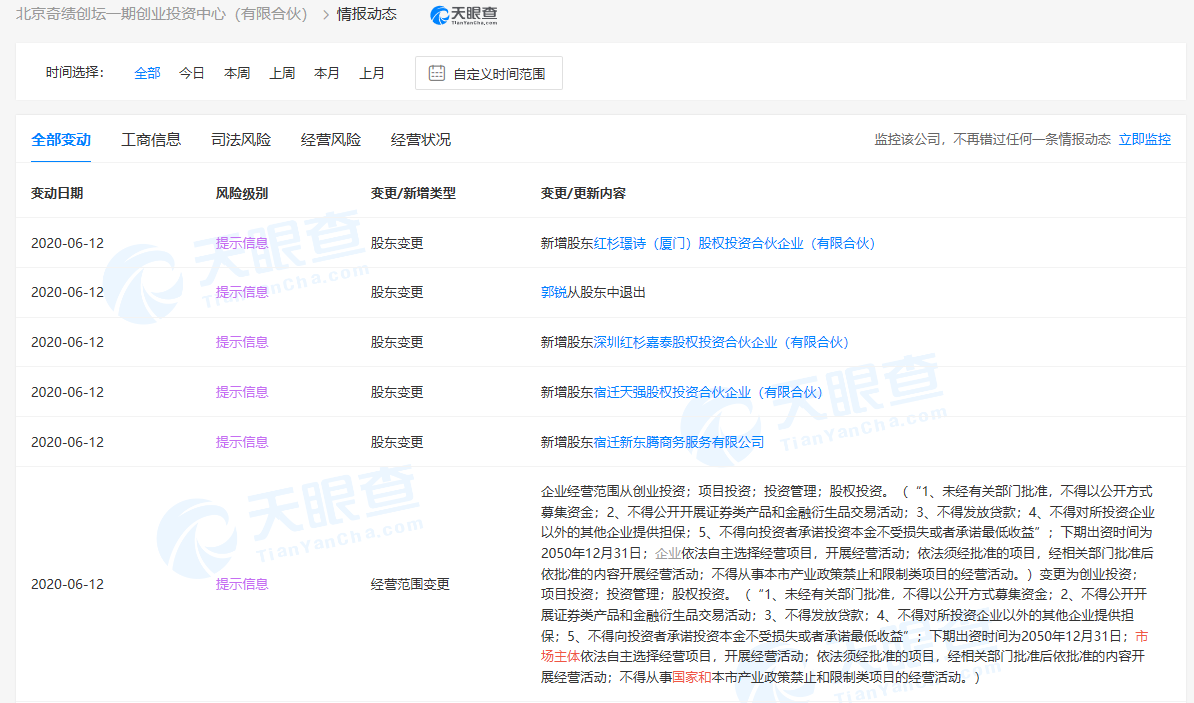
Task: Click the 立即监控 link
Action: tap(1144, 140)
